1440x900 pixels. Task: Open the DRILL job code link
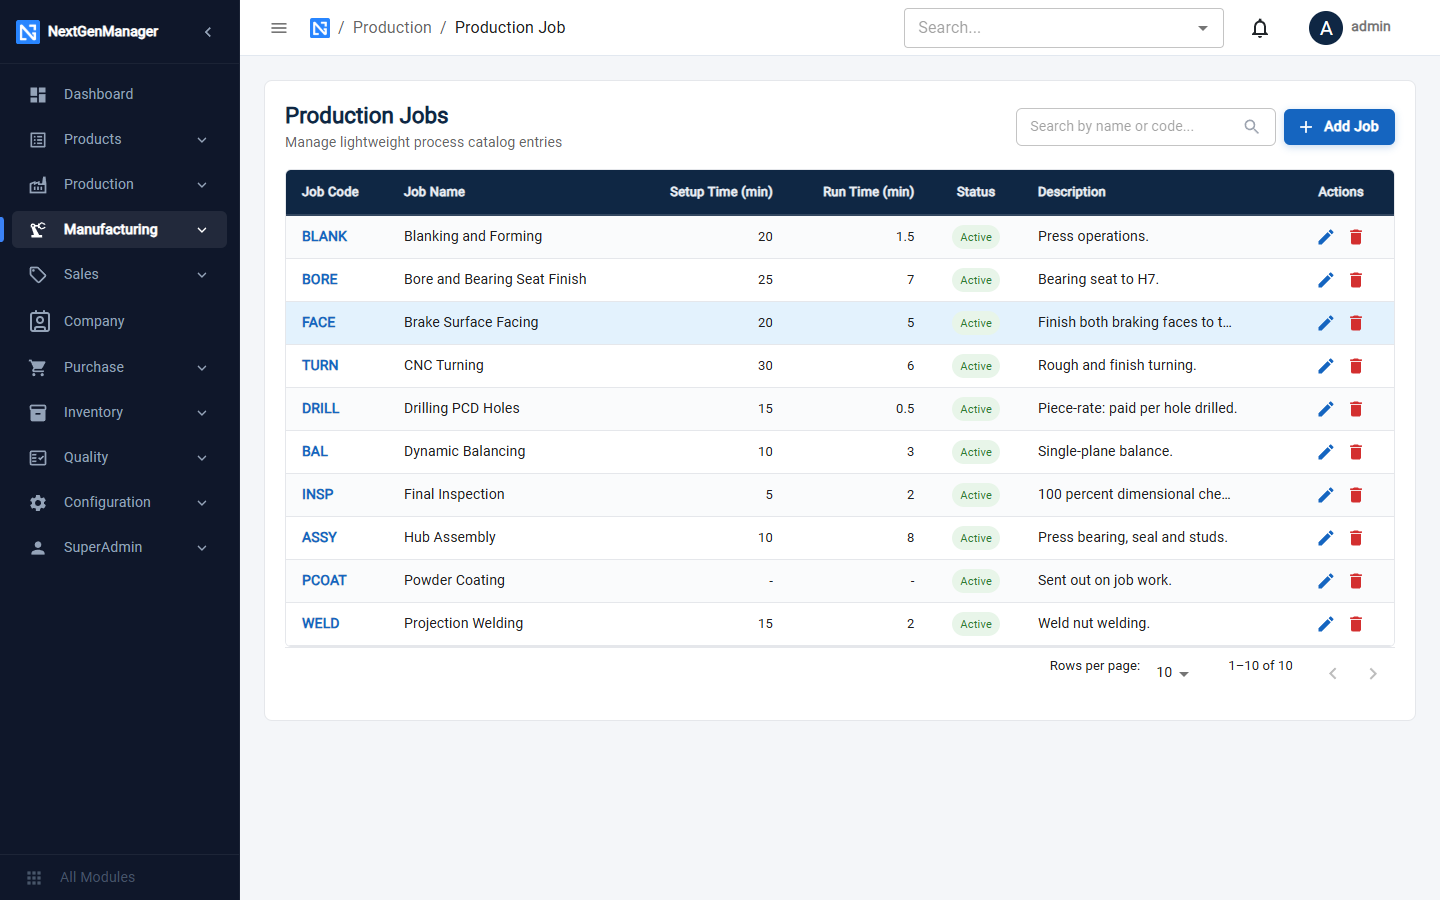pos(321,408)
